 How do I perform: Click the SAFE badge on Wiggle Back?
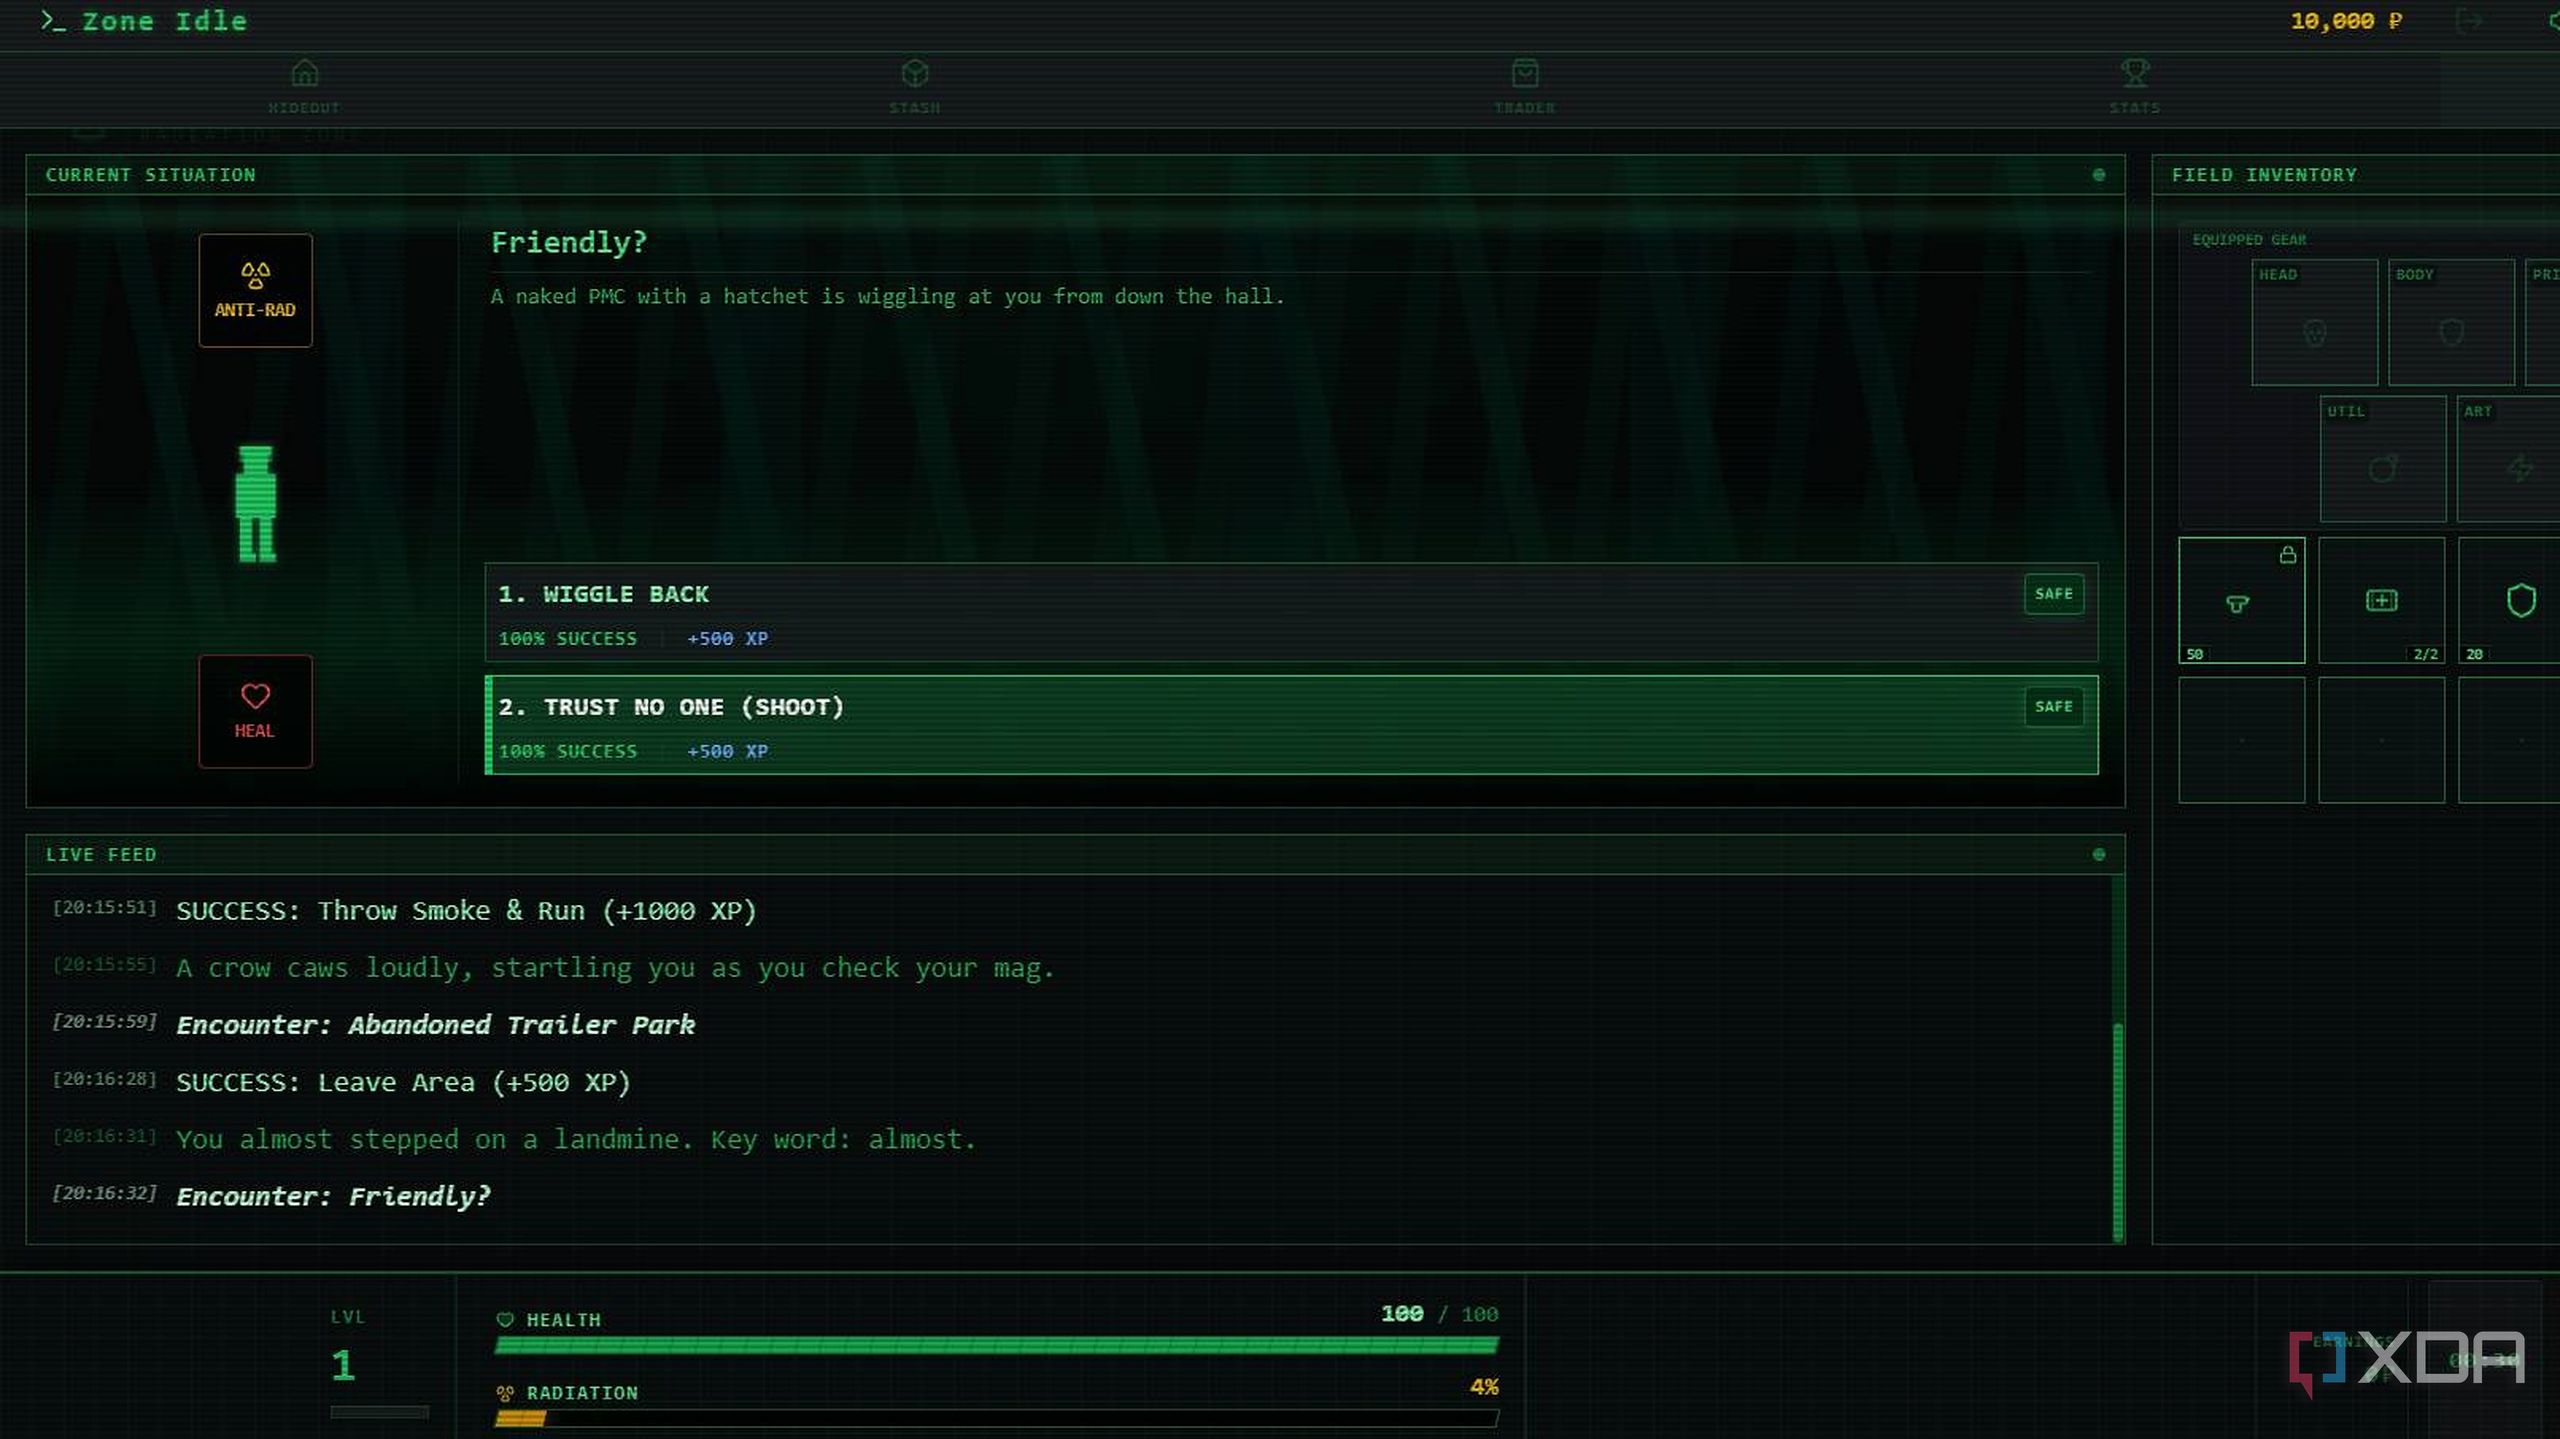(x=2053, y=594)
